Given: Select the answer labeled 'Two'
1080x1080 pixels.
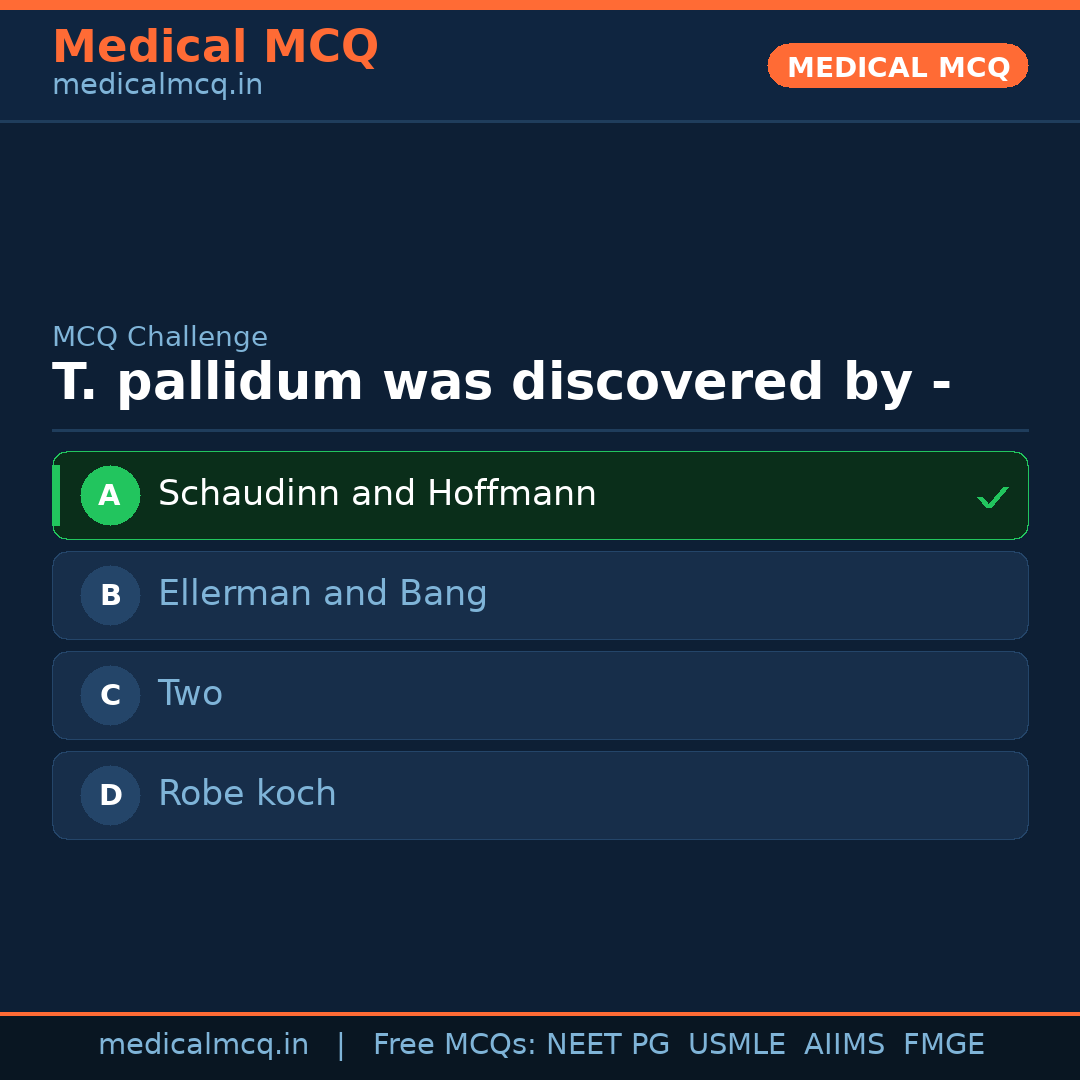Looking at the screenshot, I should click(x=190, y=694).
